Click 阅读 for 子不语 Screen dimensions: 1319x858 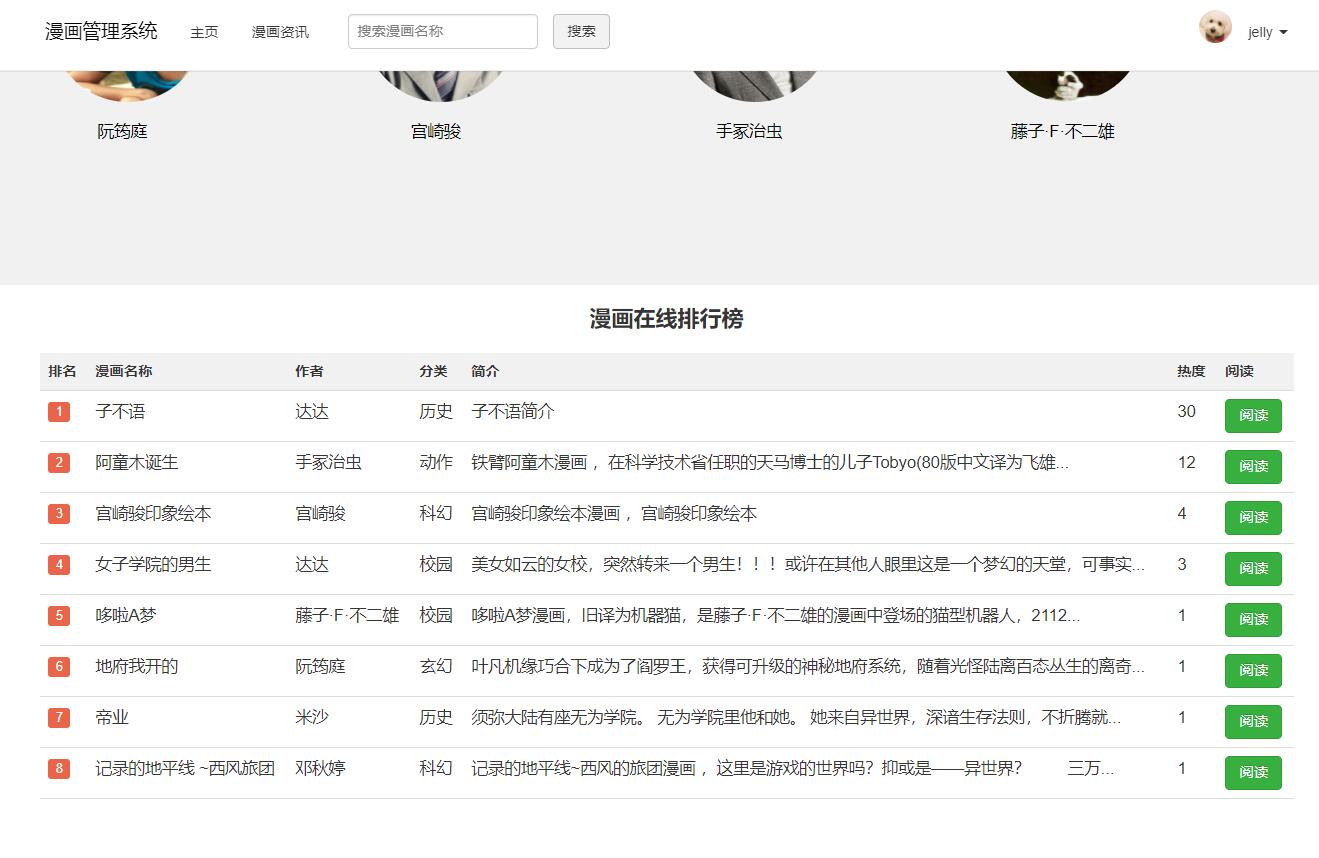[1252, 416]
